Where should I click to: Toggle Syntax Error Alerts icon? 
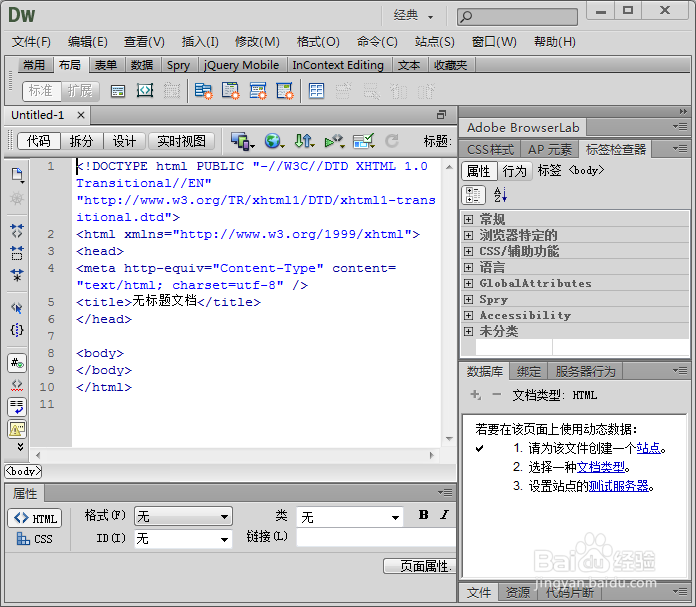click(17, 429)
